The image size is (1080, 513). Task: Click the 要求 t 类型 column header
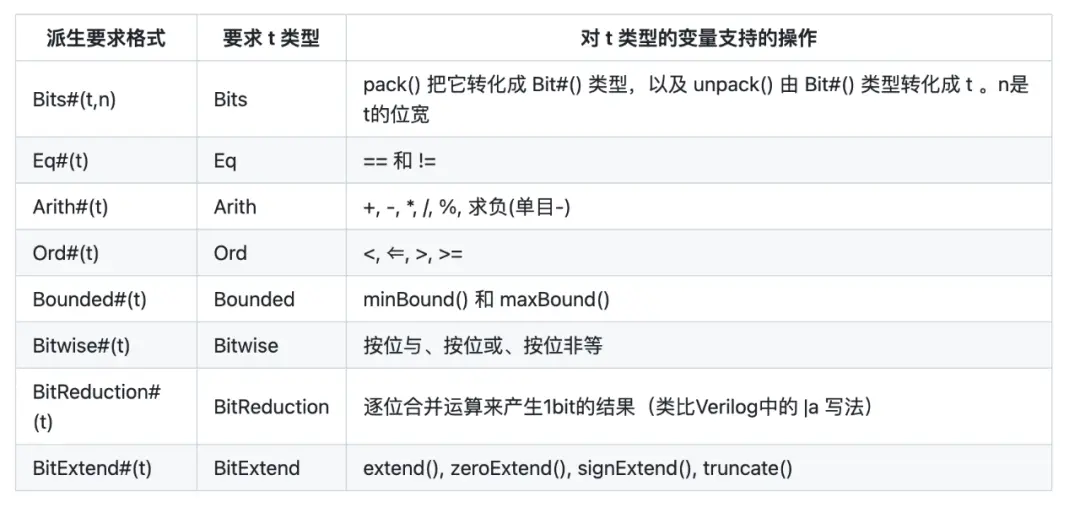(271, 39)
